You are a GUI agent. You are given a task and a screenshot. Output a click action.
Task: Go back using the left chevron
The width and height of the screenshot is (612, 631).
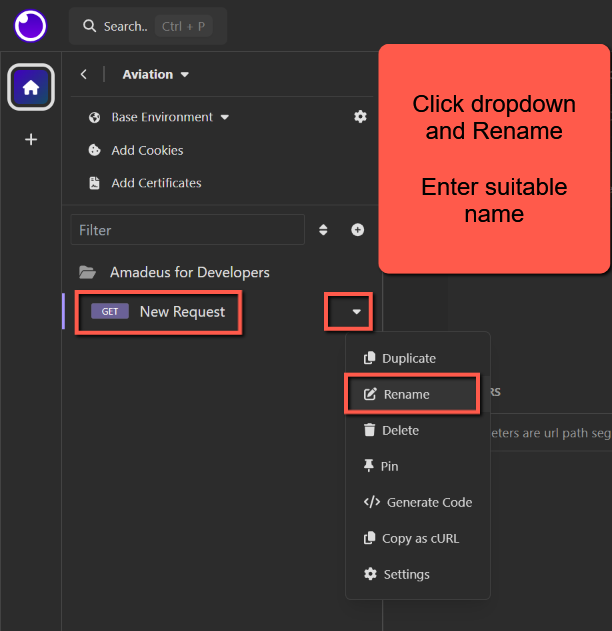click(83, 74)
